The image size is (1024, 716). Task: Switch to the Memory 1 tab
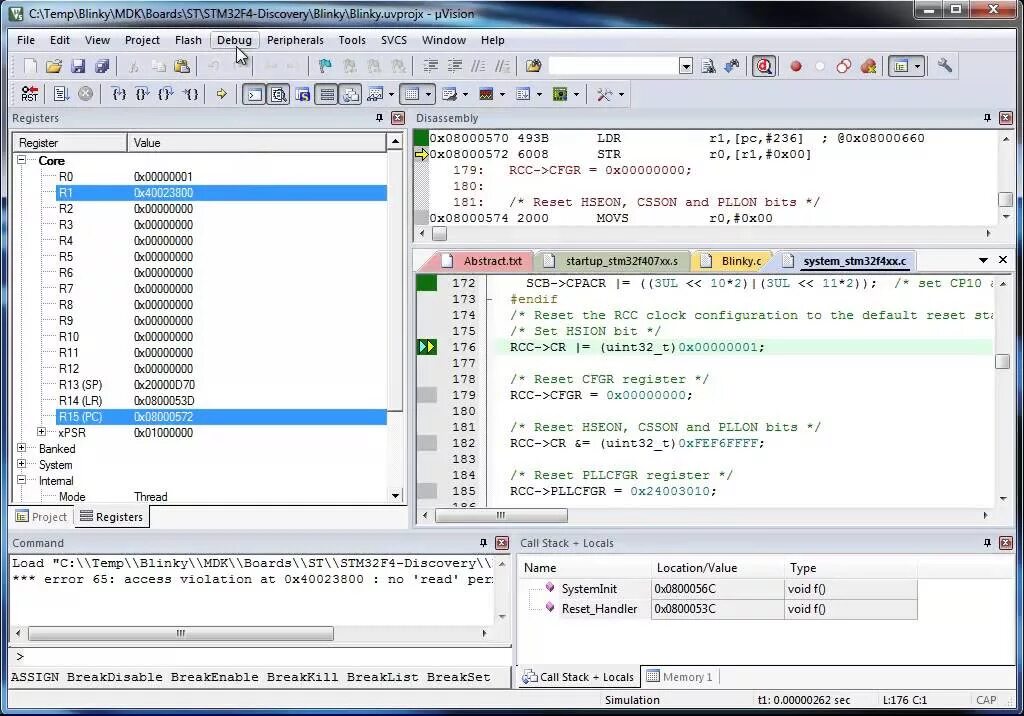pos(679,677)
